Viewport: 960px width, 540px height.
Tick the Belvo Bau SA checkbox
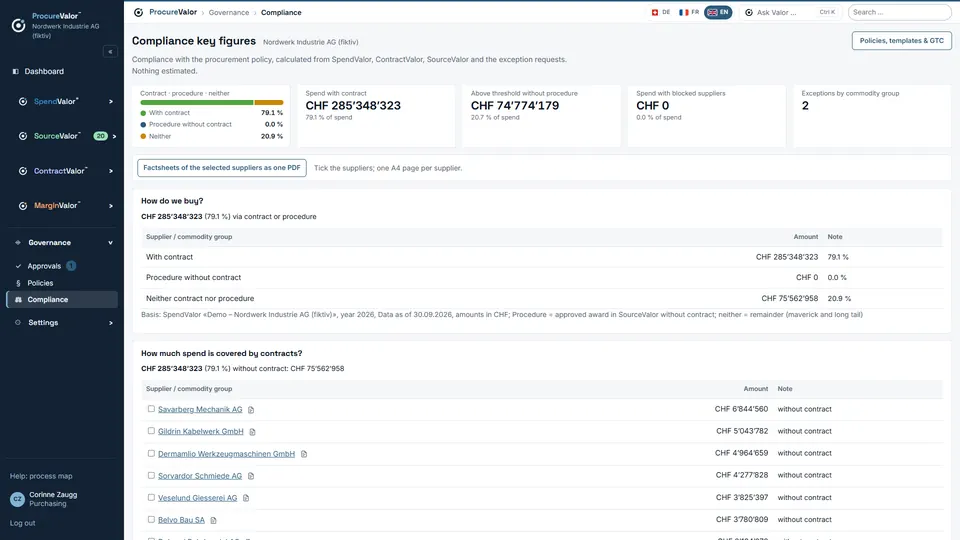click(151, 520)
